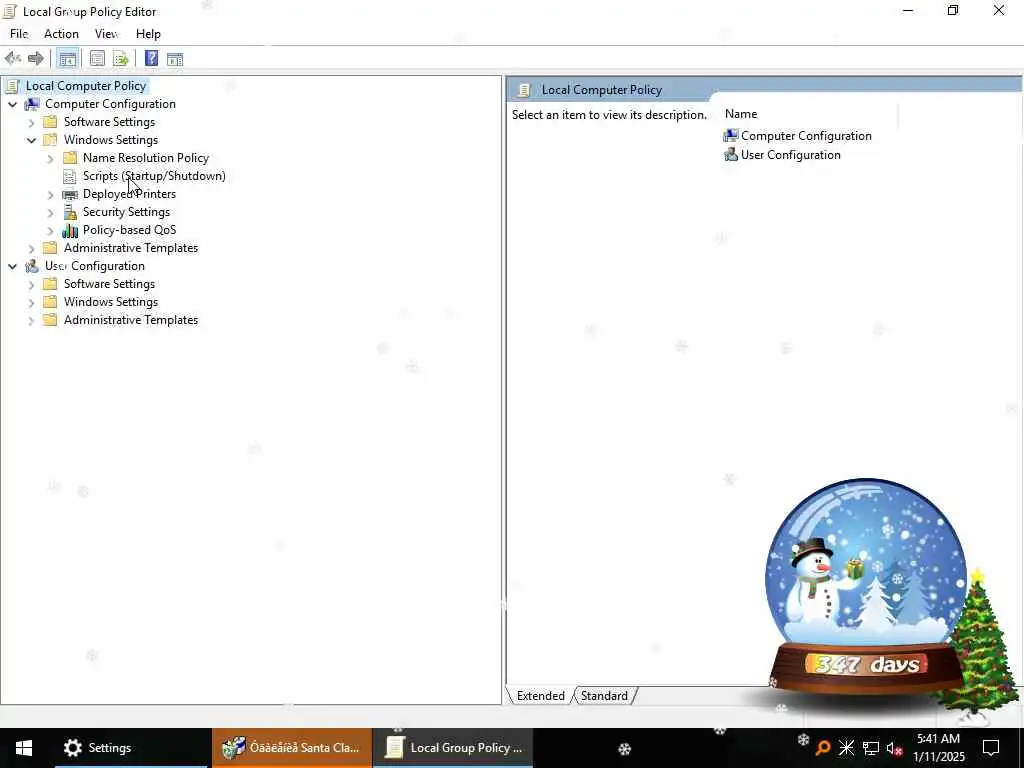Click the Forward arrow toolbar icon
Viewport: 1024px width, 768px height.
click(35, 59)
